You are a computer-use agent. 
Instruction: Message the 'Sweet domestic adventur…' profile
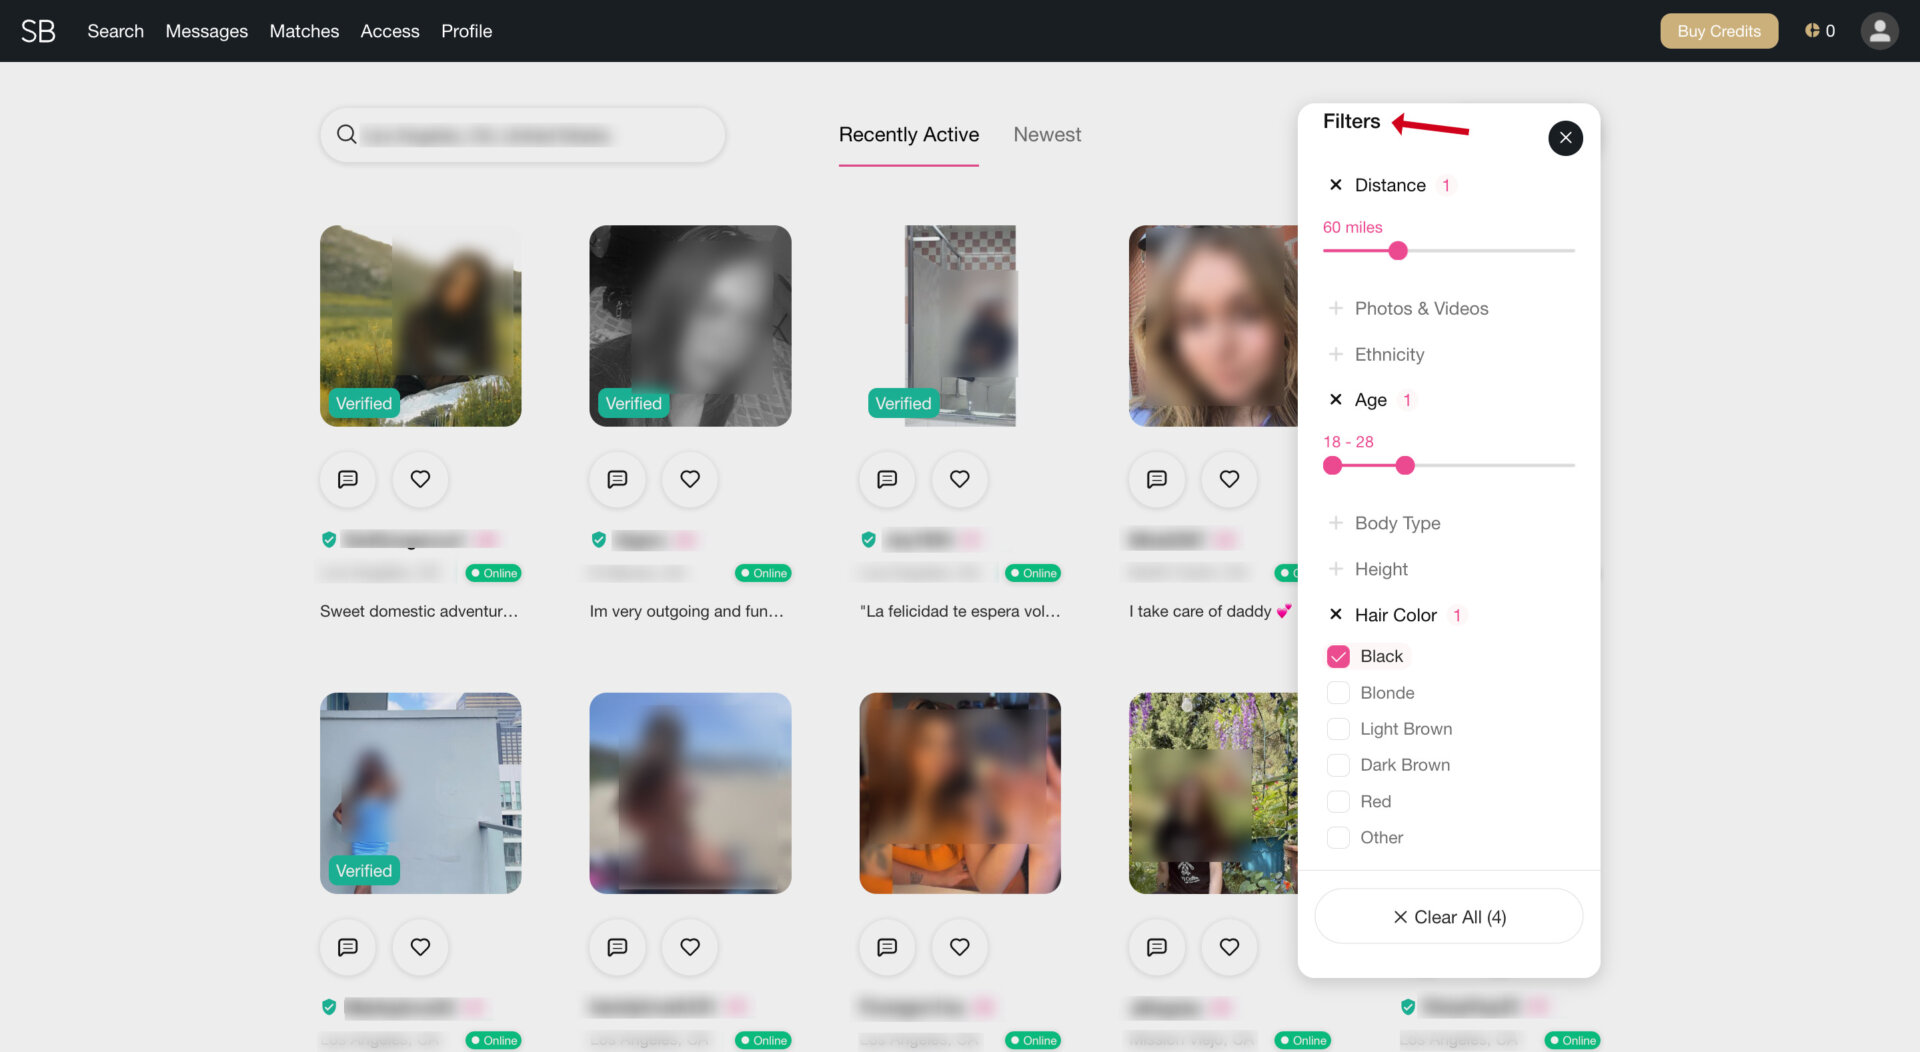(348, 479)
